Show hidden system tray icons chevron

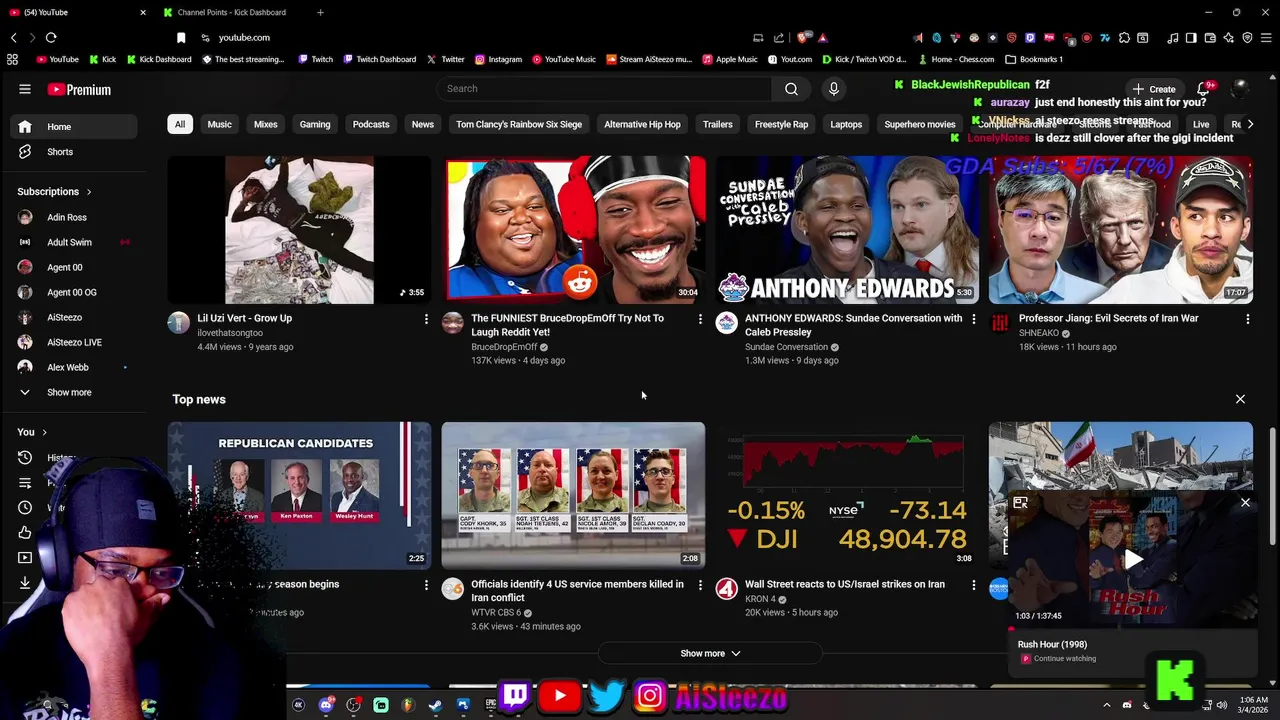pyautogui.click(x=1106, y=705)
